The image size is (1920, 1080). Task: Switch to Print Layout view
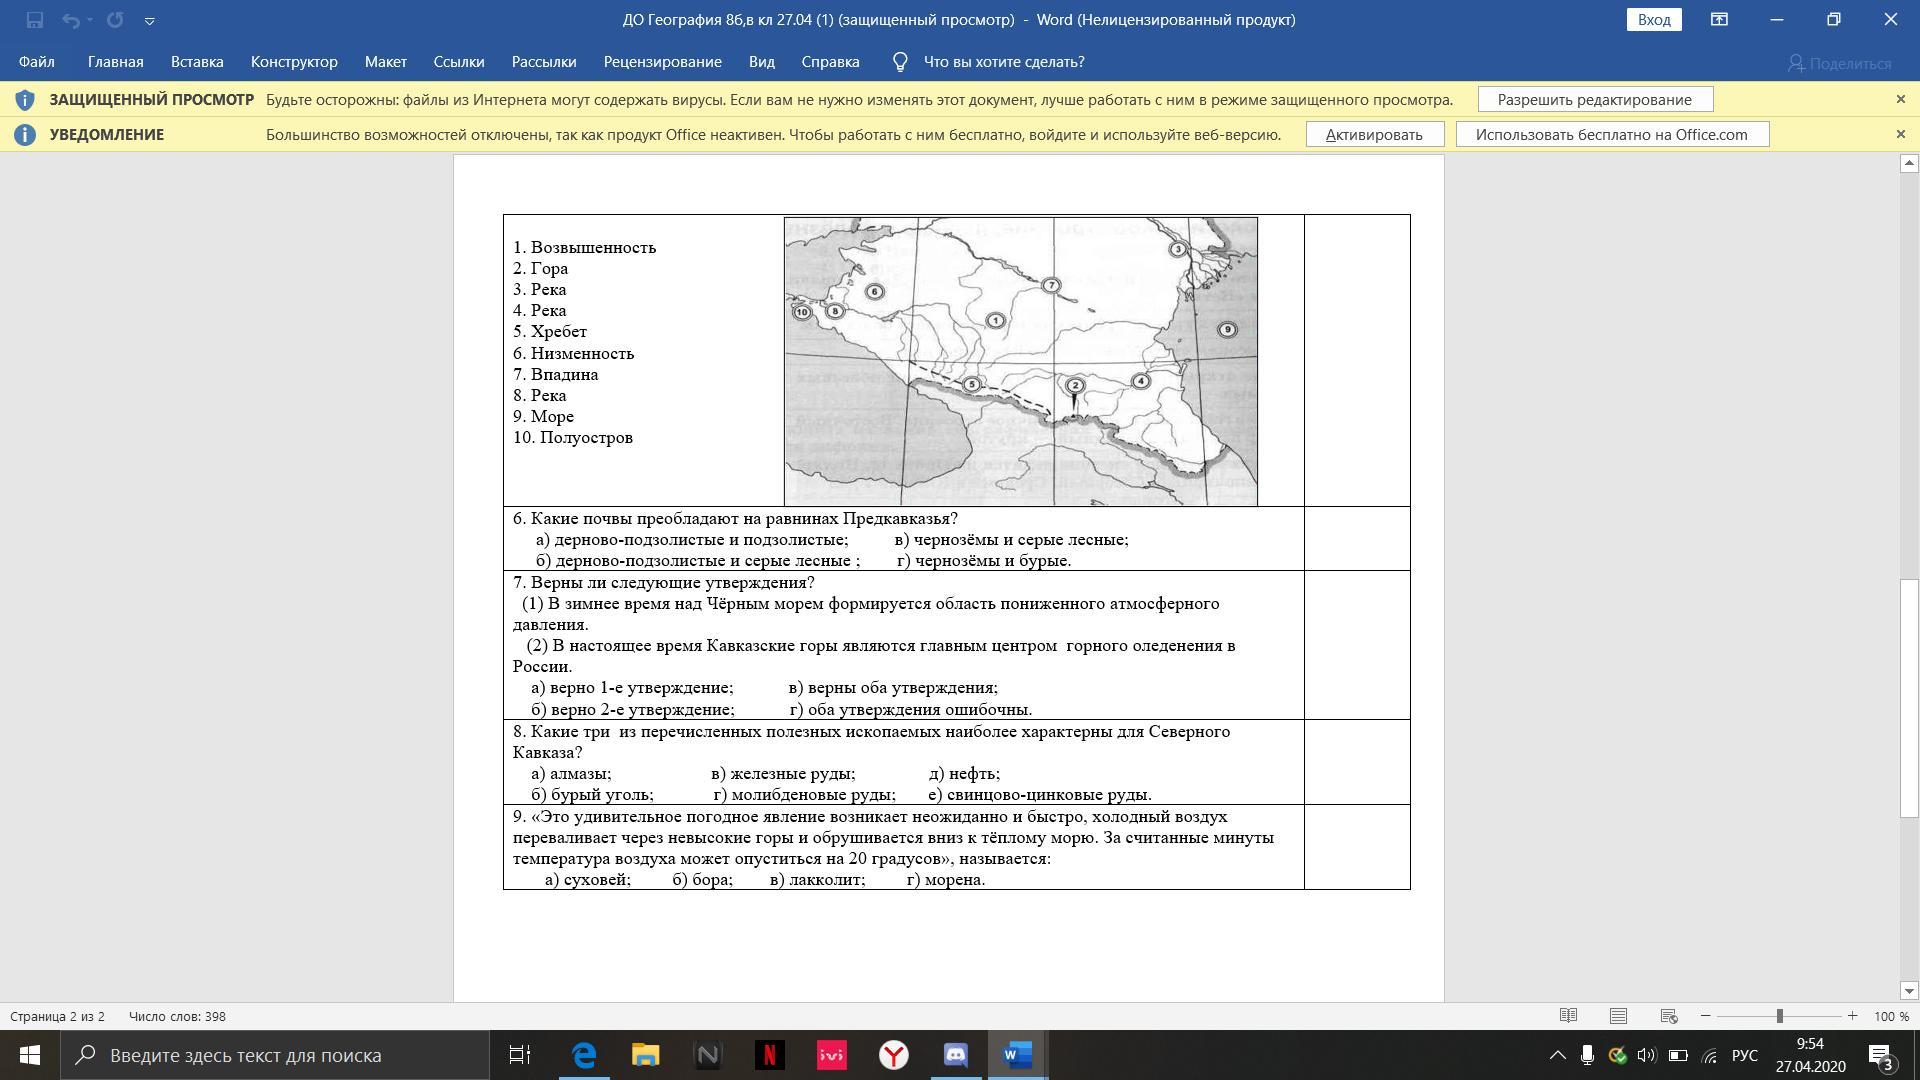(x=1618, y=1016)
